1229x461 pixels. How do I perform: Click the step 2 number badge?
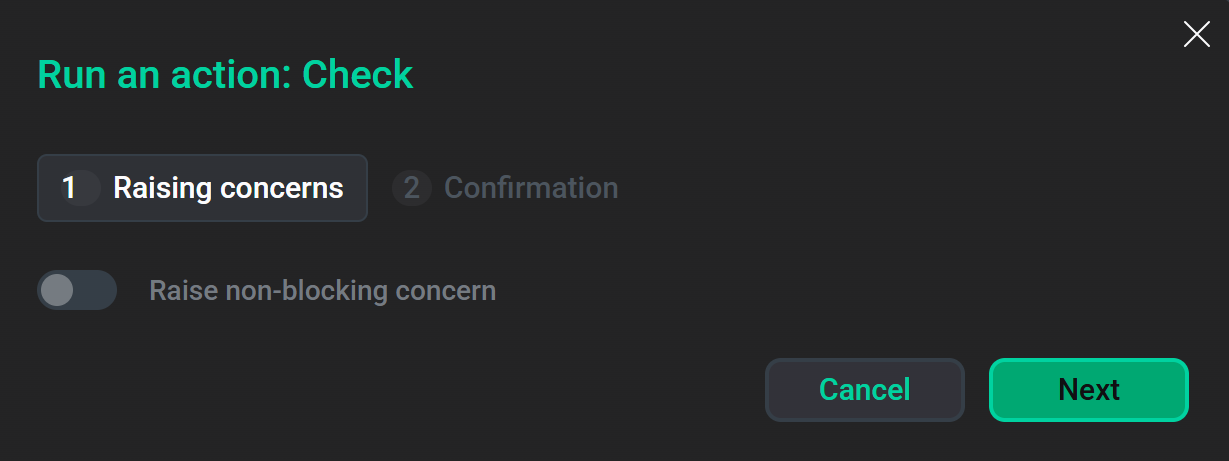(411, 188)
